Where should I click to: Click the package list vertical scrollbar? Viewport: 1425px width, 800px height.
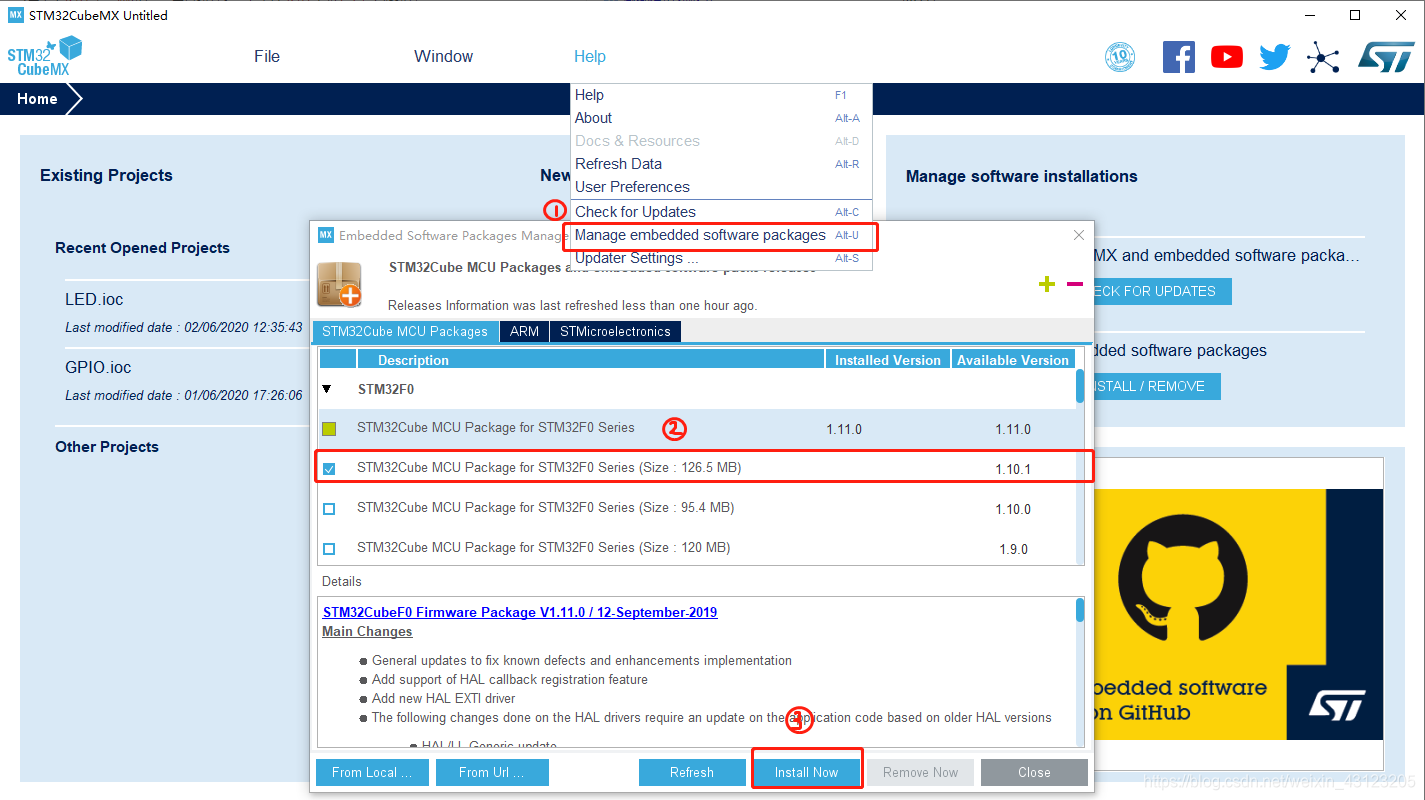pos(1080,386)
